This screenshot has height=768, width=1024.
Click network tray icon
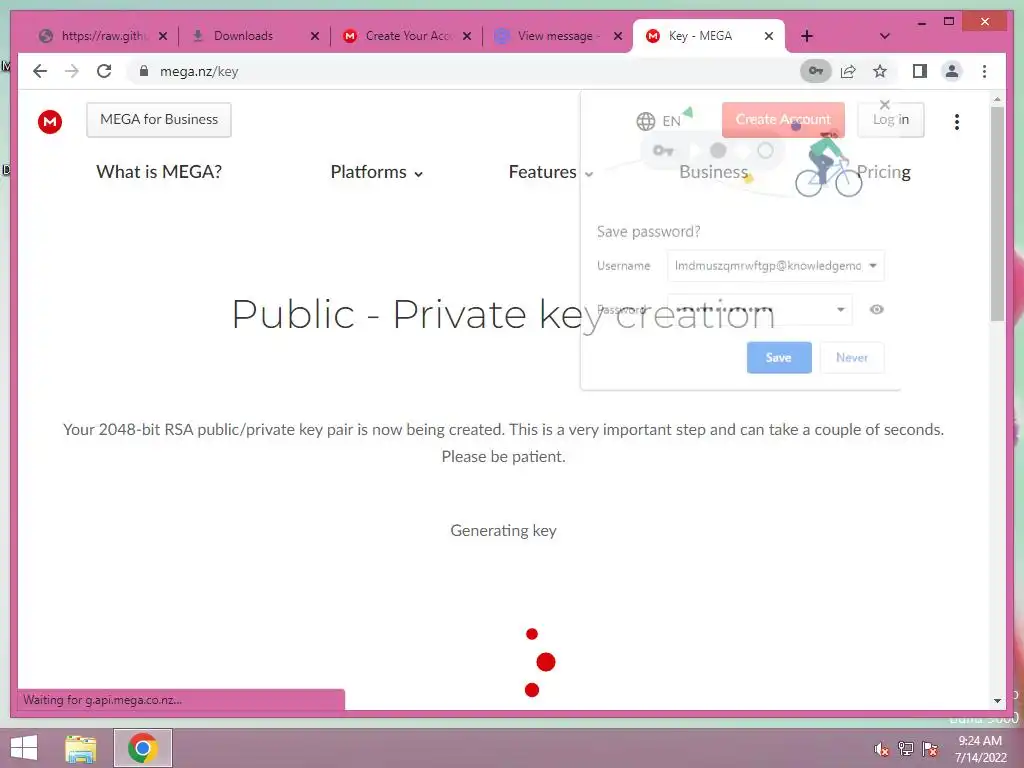click(x=906, y=748)
